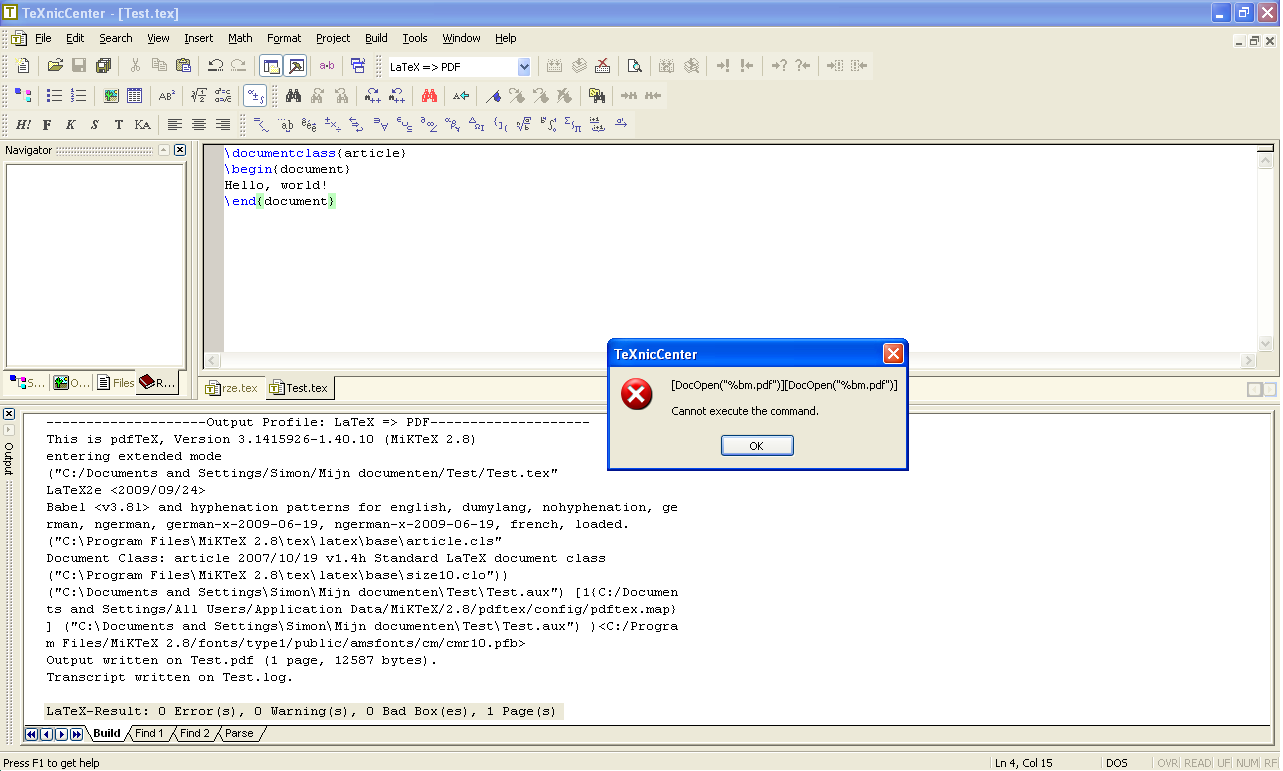Click the black binoculars Find icon

coord(293,96)
